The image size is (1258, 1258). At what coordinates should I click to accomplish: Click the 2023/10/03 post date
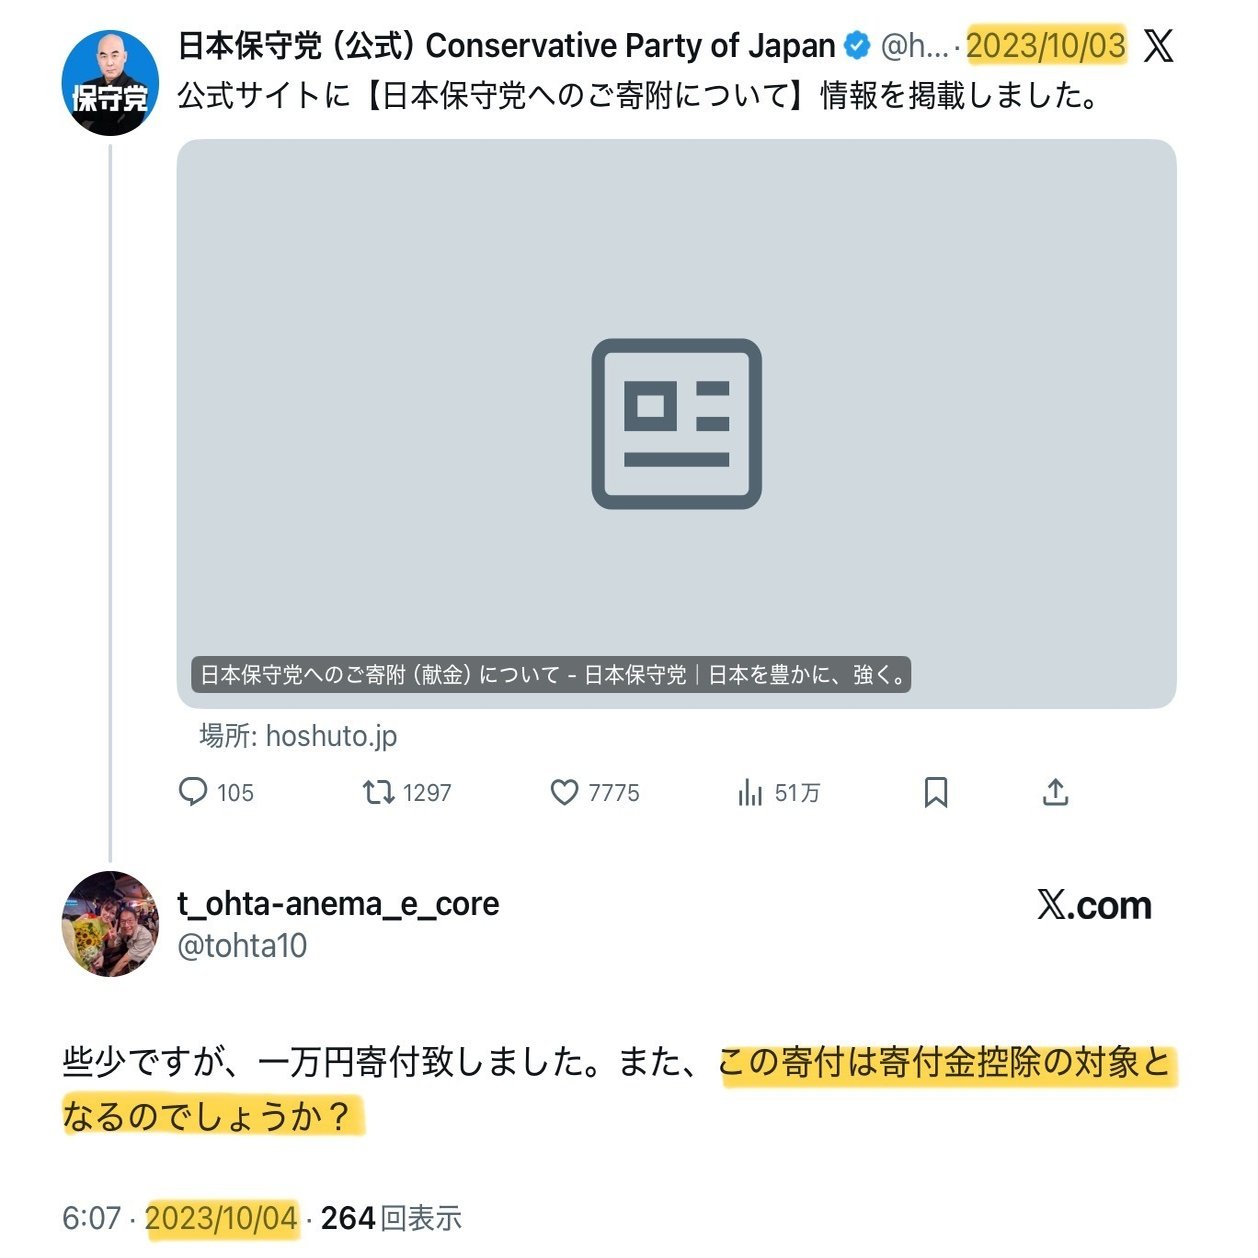(x=1045, y=46)
